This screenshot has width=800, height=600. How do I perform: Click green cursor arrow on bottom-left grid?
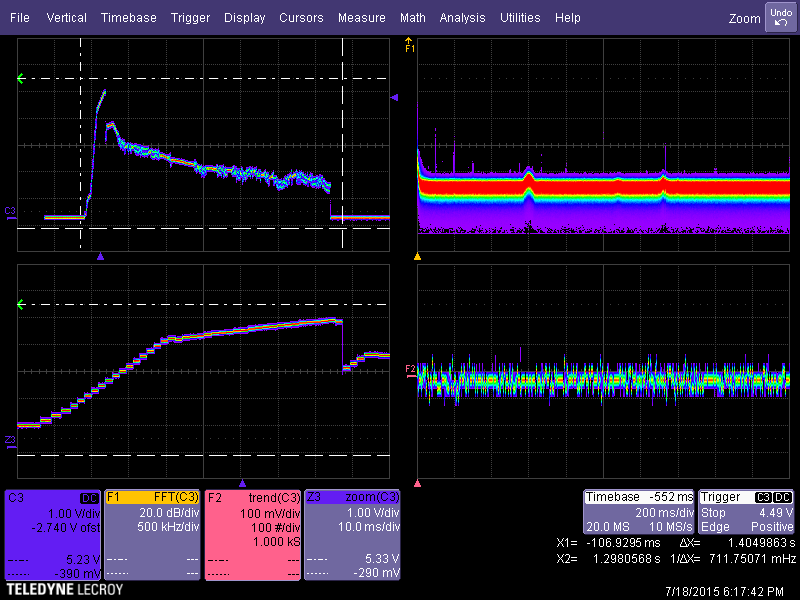coord(21,304)
